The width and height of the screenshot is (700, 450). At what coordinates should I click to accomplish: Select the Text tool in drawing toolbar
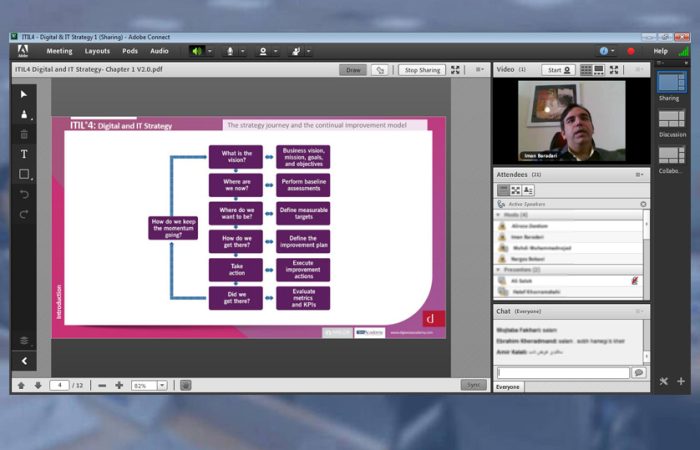[x=24, y=154]
